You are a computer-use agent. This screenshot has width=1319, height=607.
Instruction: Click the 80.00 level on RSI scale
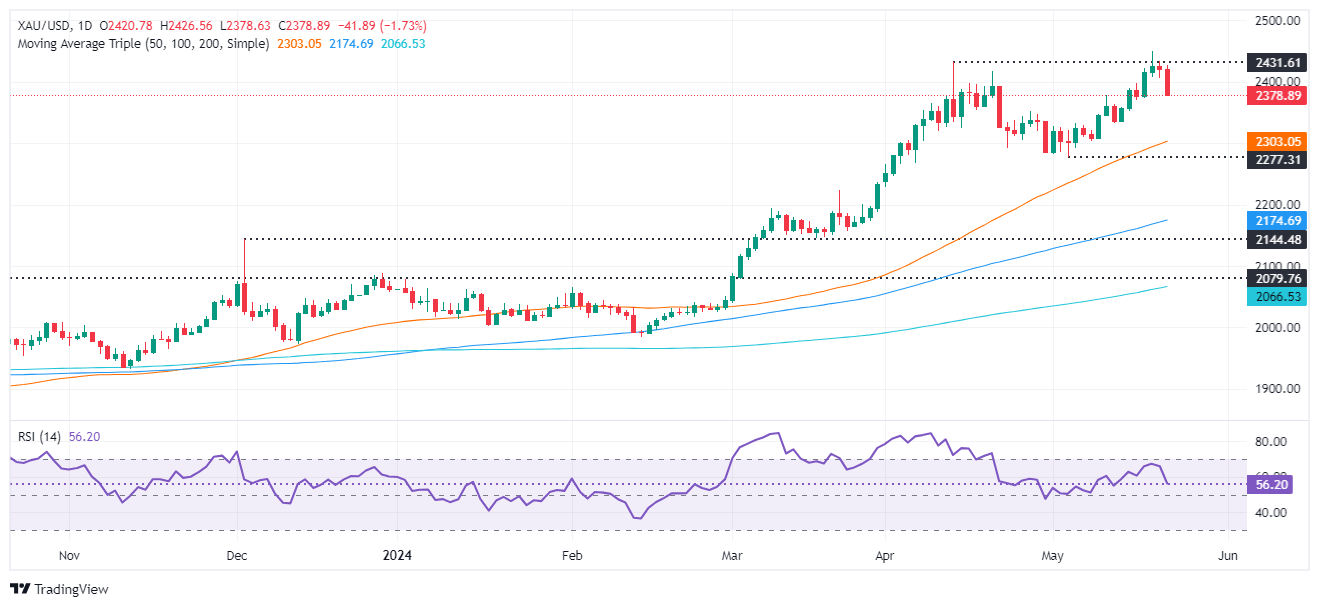(1266, 442)
